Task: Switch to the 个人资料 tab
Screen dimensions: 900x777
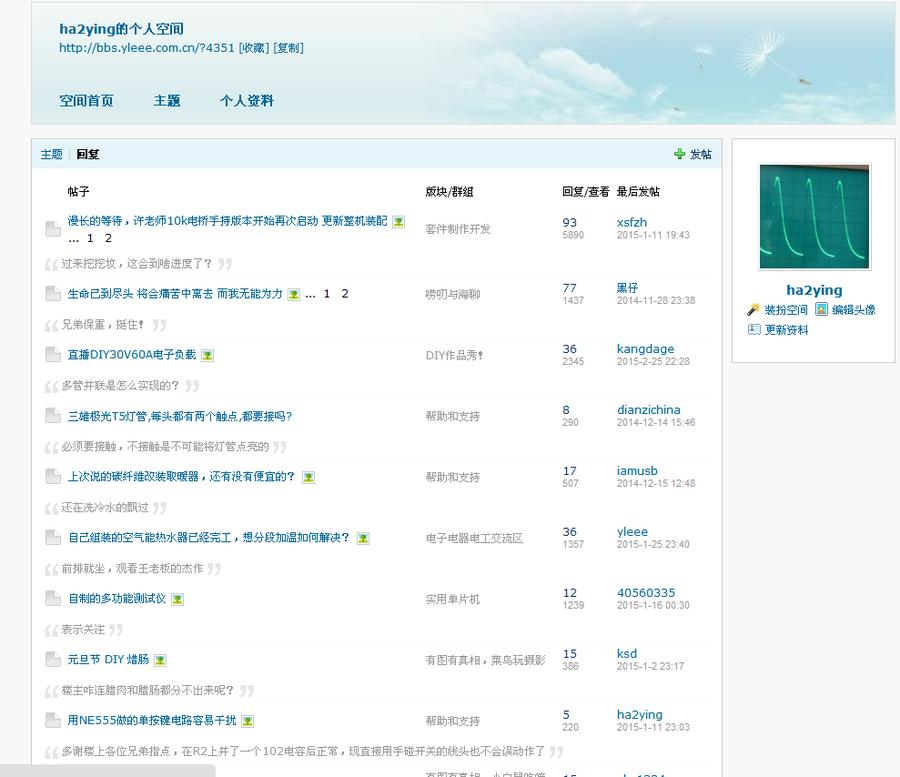Action: point(246,101)
